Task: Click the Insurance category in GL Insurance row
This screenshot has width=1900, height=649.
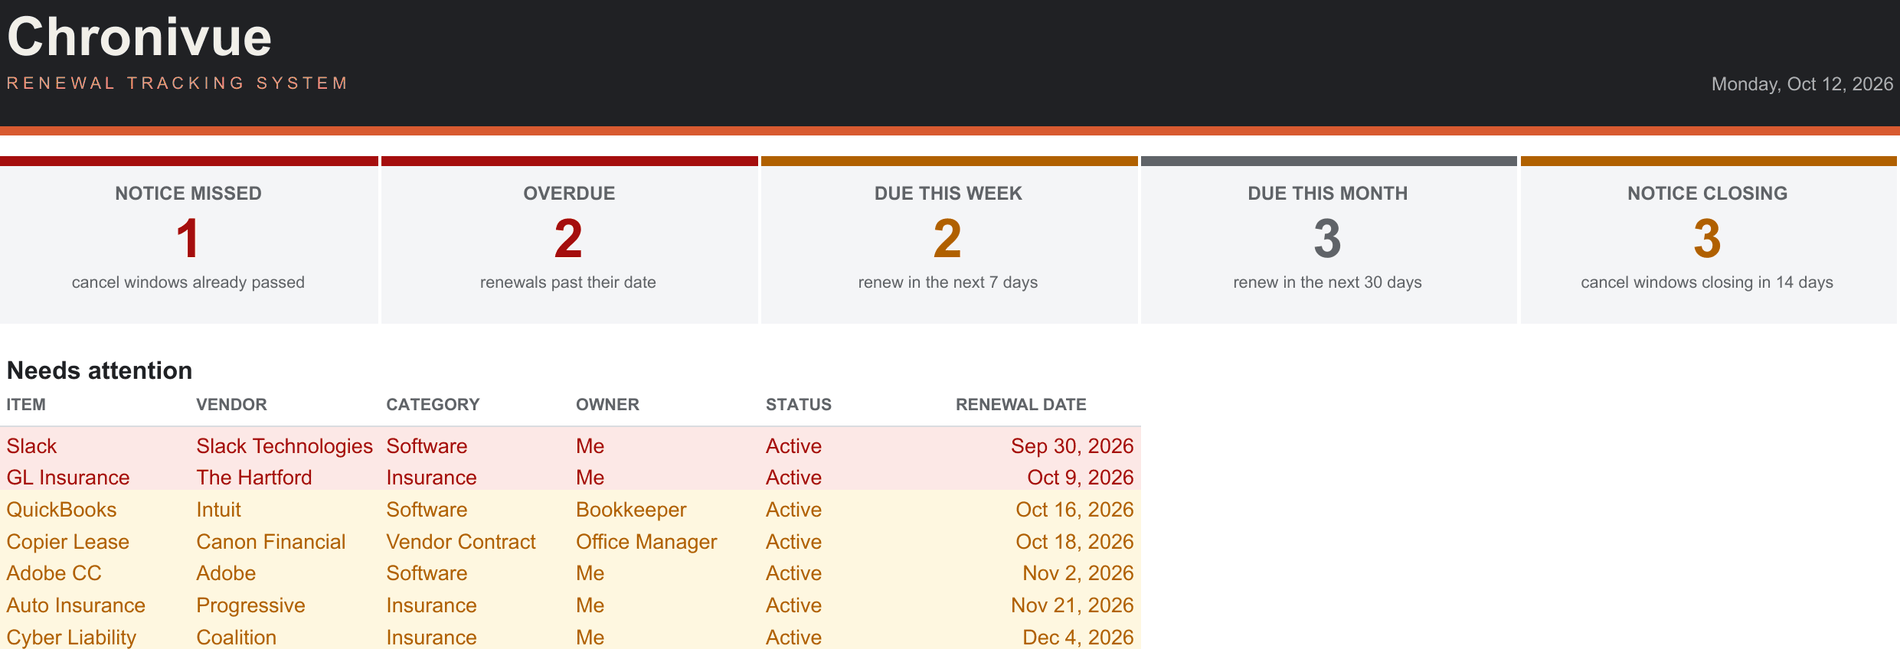Action: [x=431, y=478]
